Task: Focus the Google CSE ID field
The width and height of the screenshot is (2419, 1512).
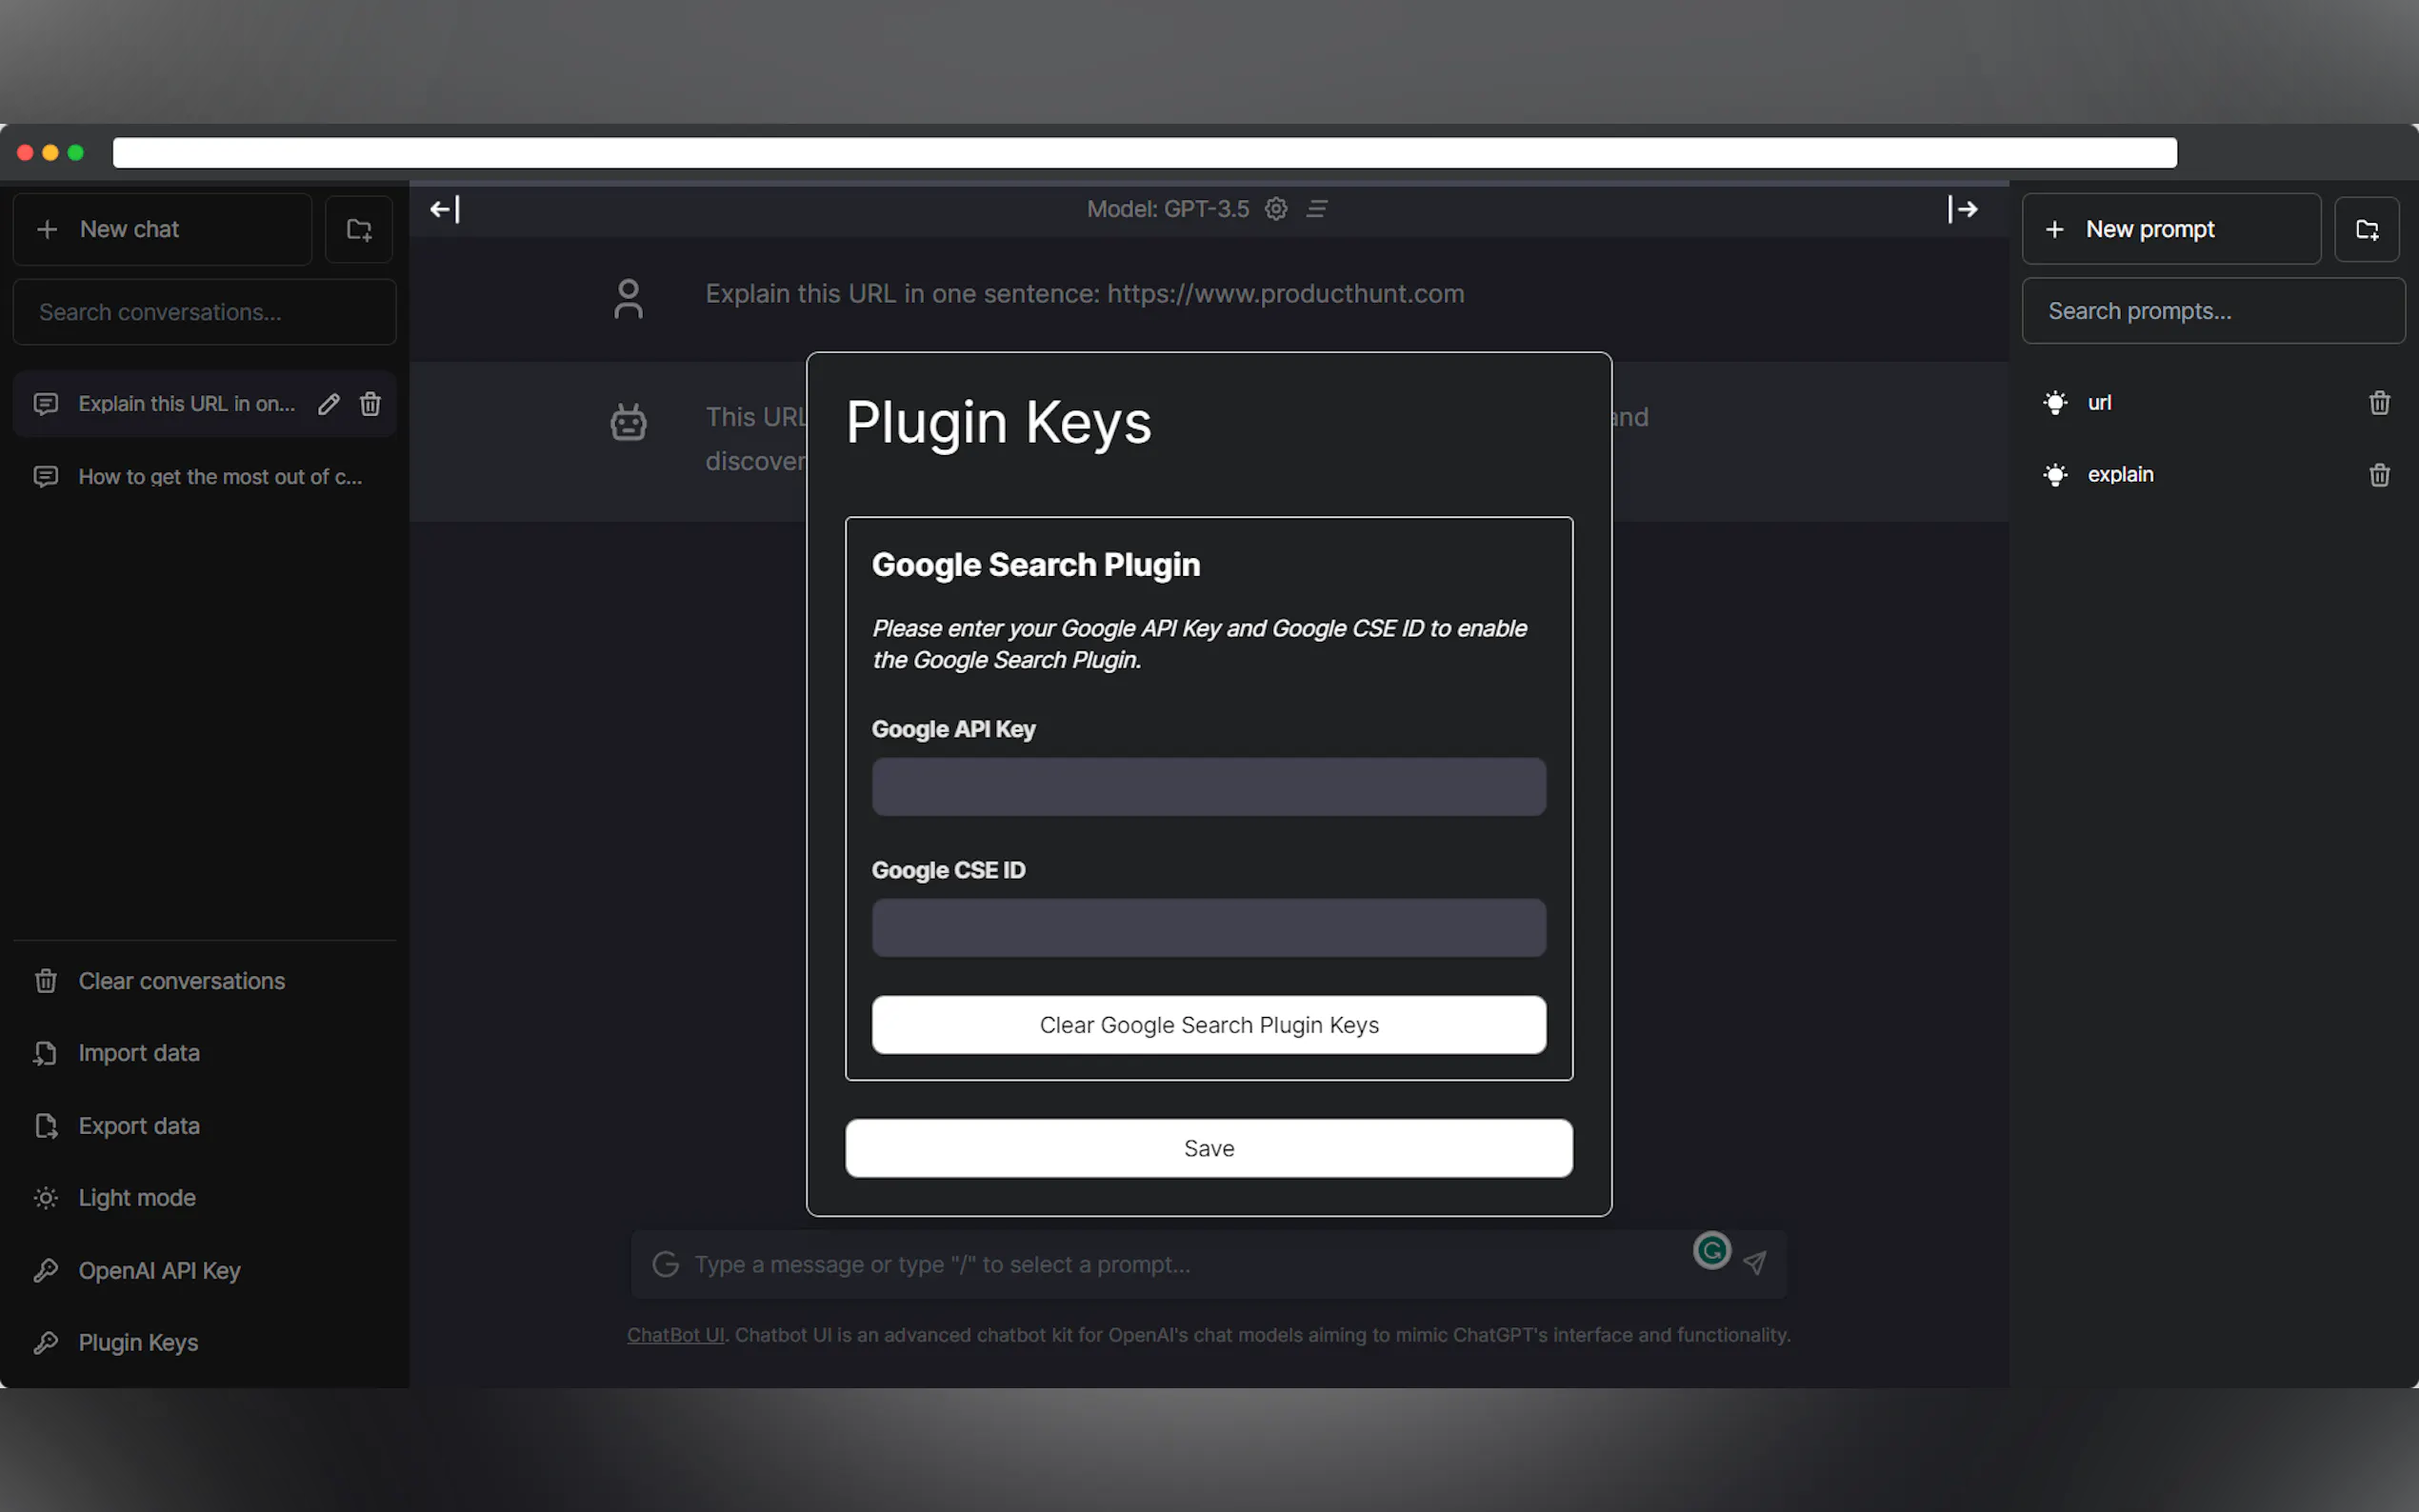Action: 1208,928
